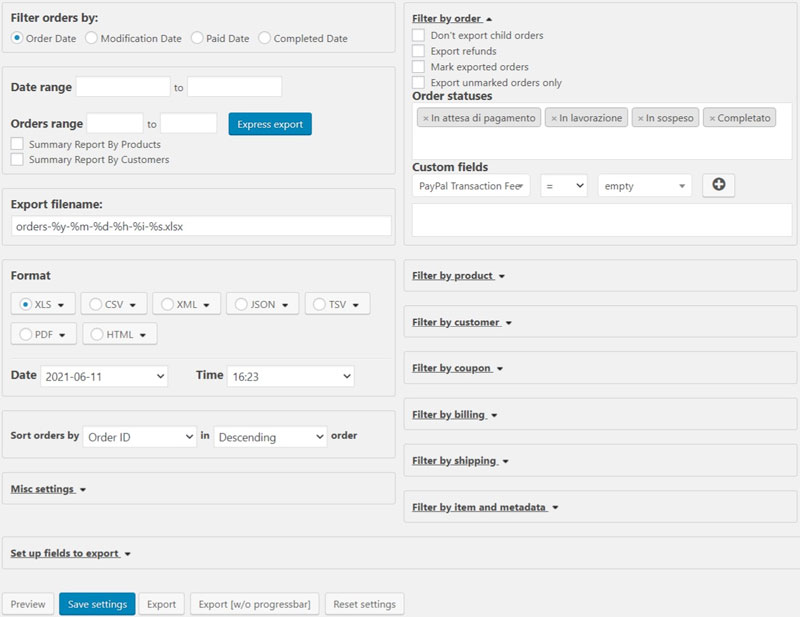
Task: Open the Sort orders by dropdown
Action: point(140,437)
